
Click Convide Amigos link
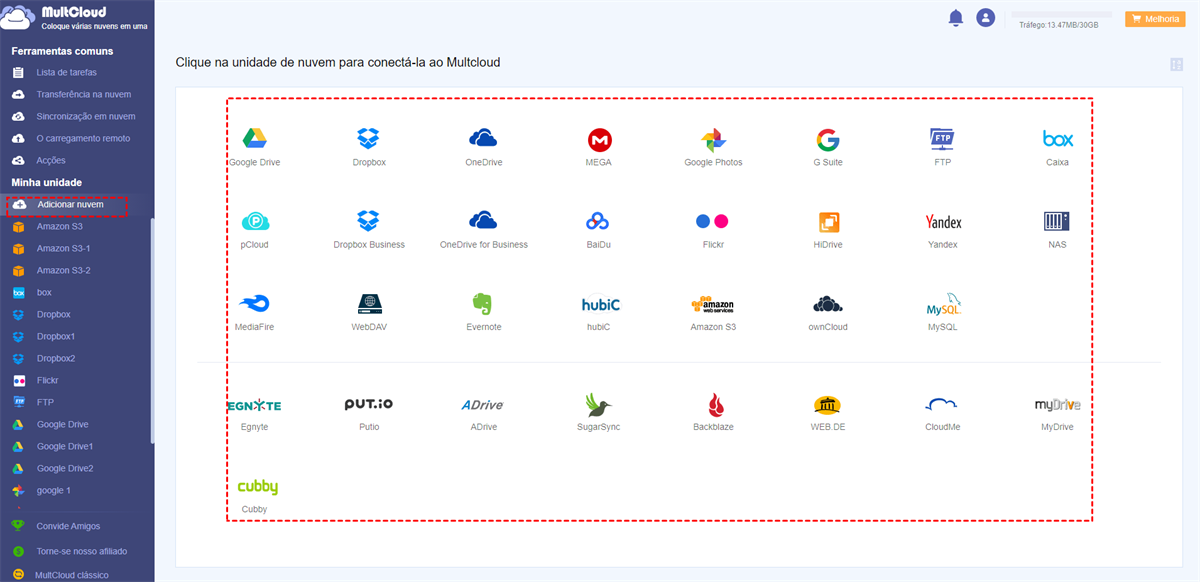68,526
